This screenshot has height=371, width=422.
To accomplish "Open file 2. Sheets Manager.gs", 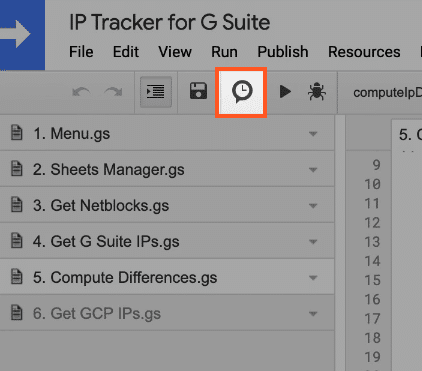I will click(167, 170).
